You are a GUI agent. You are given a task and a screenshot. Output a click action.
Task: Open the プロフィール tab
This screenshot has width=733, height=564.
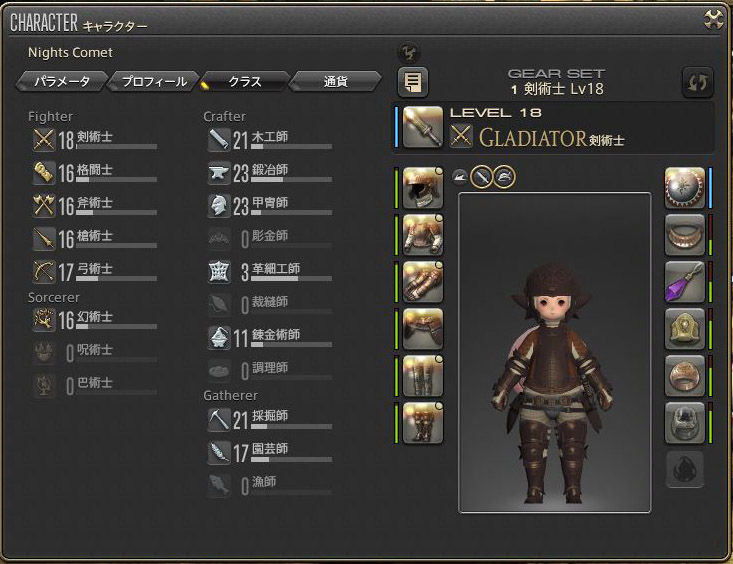(154, 82)
